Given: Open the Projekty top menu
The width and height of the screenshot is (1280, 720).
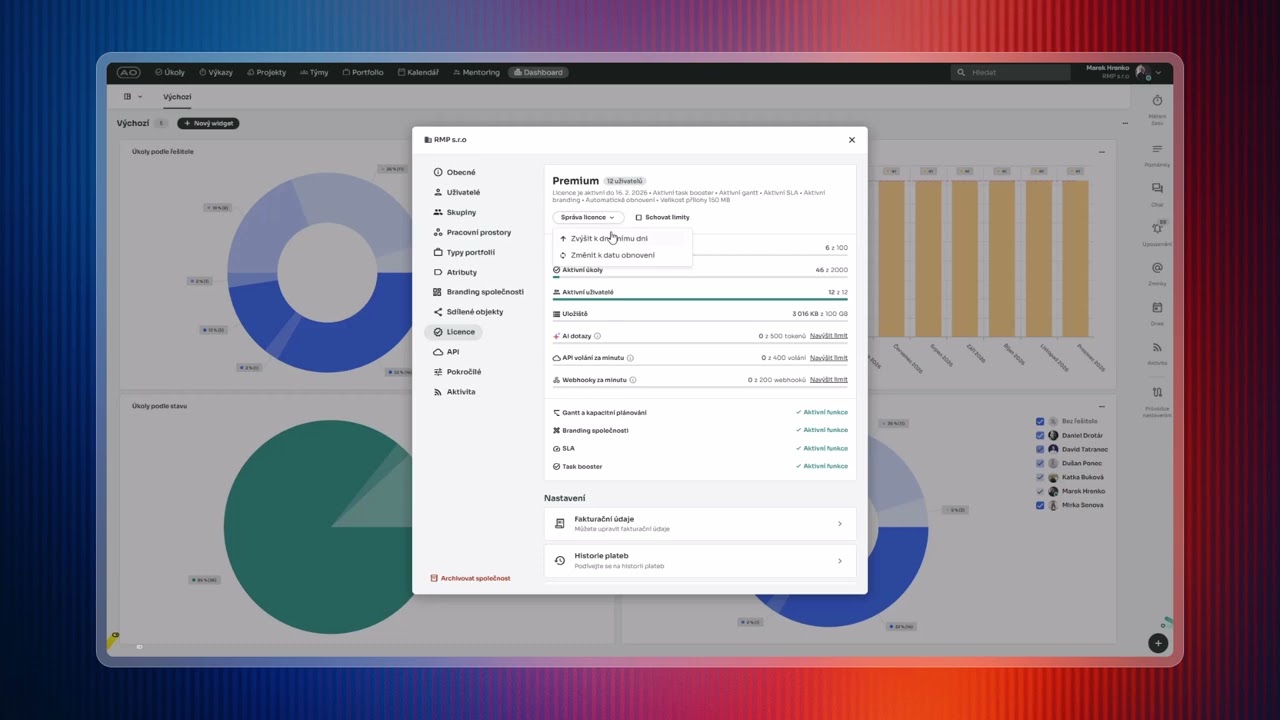Looking at the screenshot, I should tap(266, 72).
